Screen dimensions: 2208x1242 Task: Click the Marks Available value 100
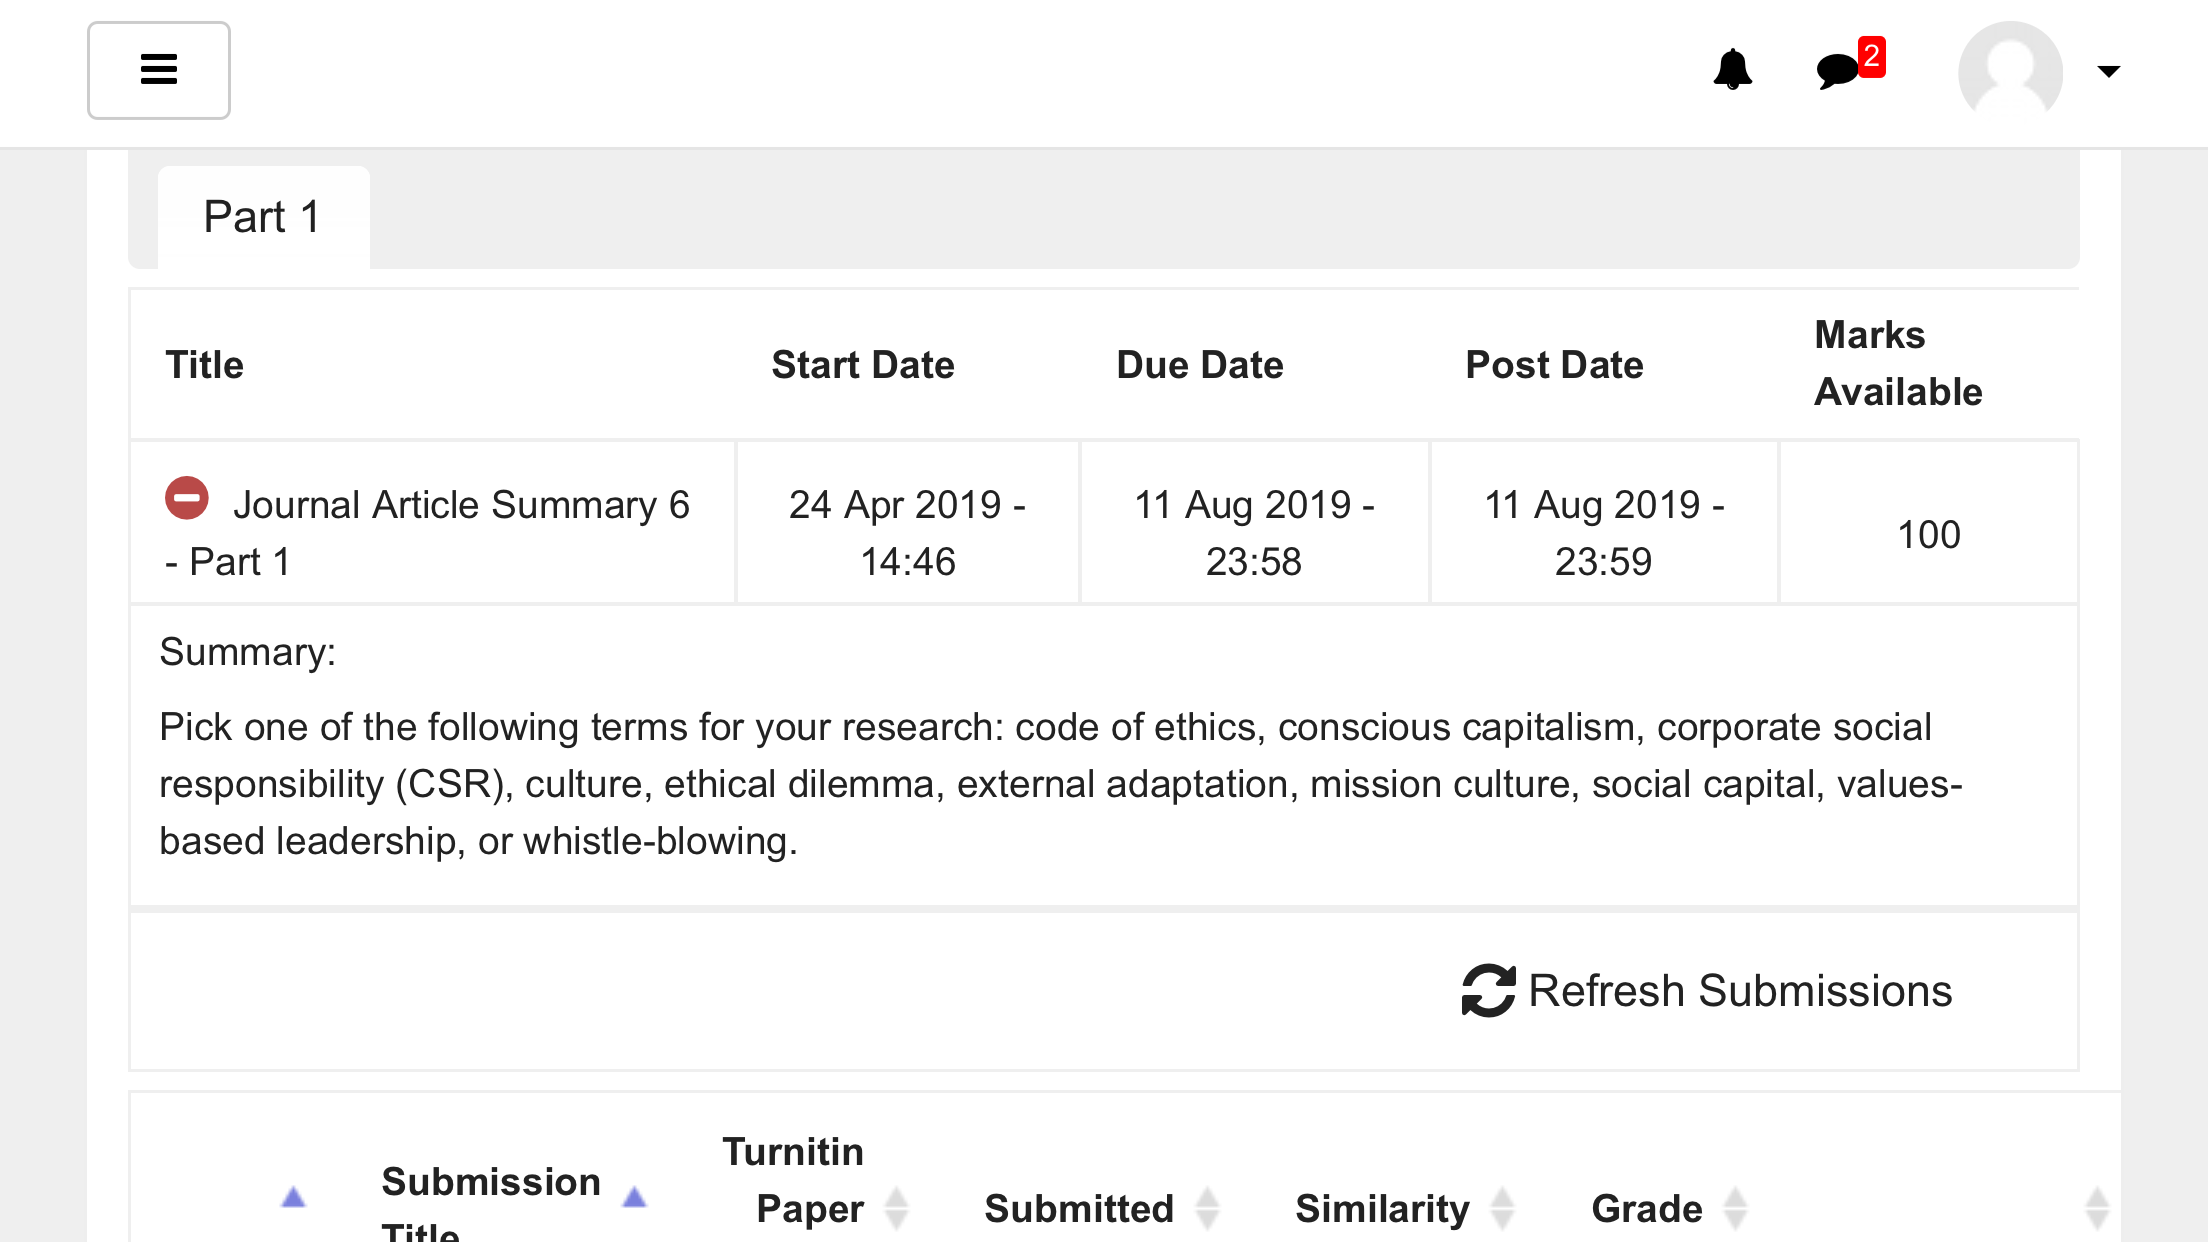[x=1929, y=534]
